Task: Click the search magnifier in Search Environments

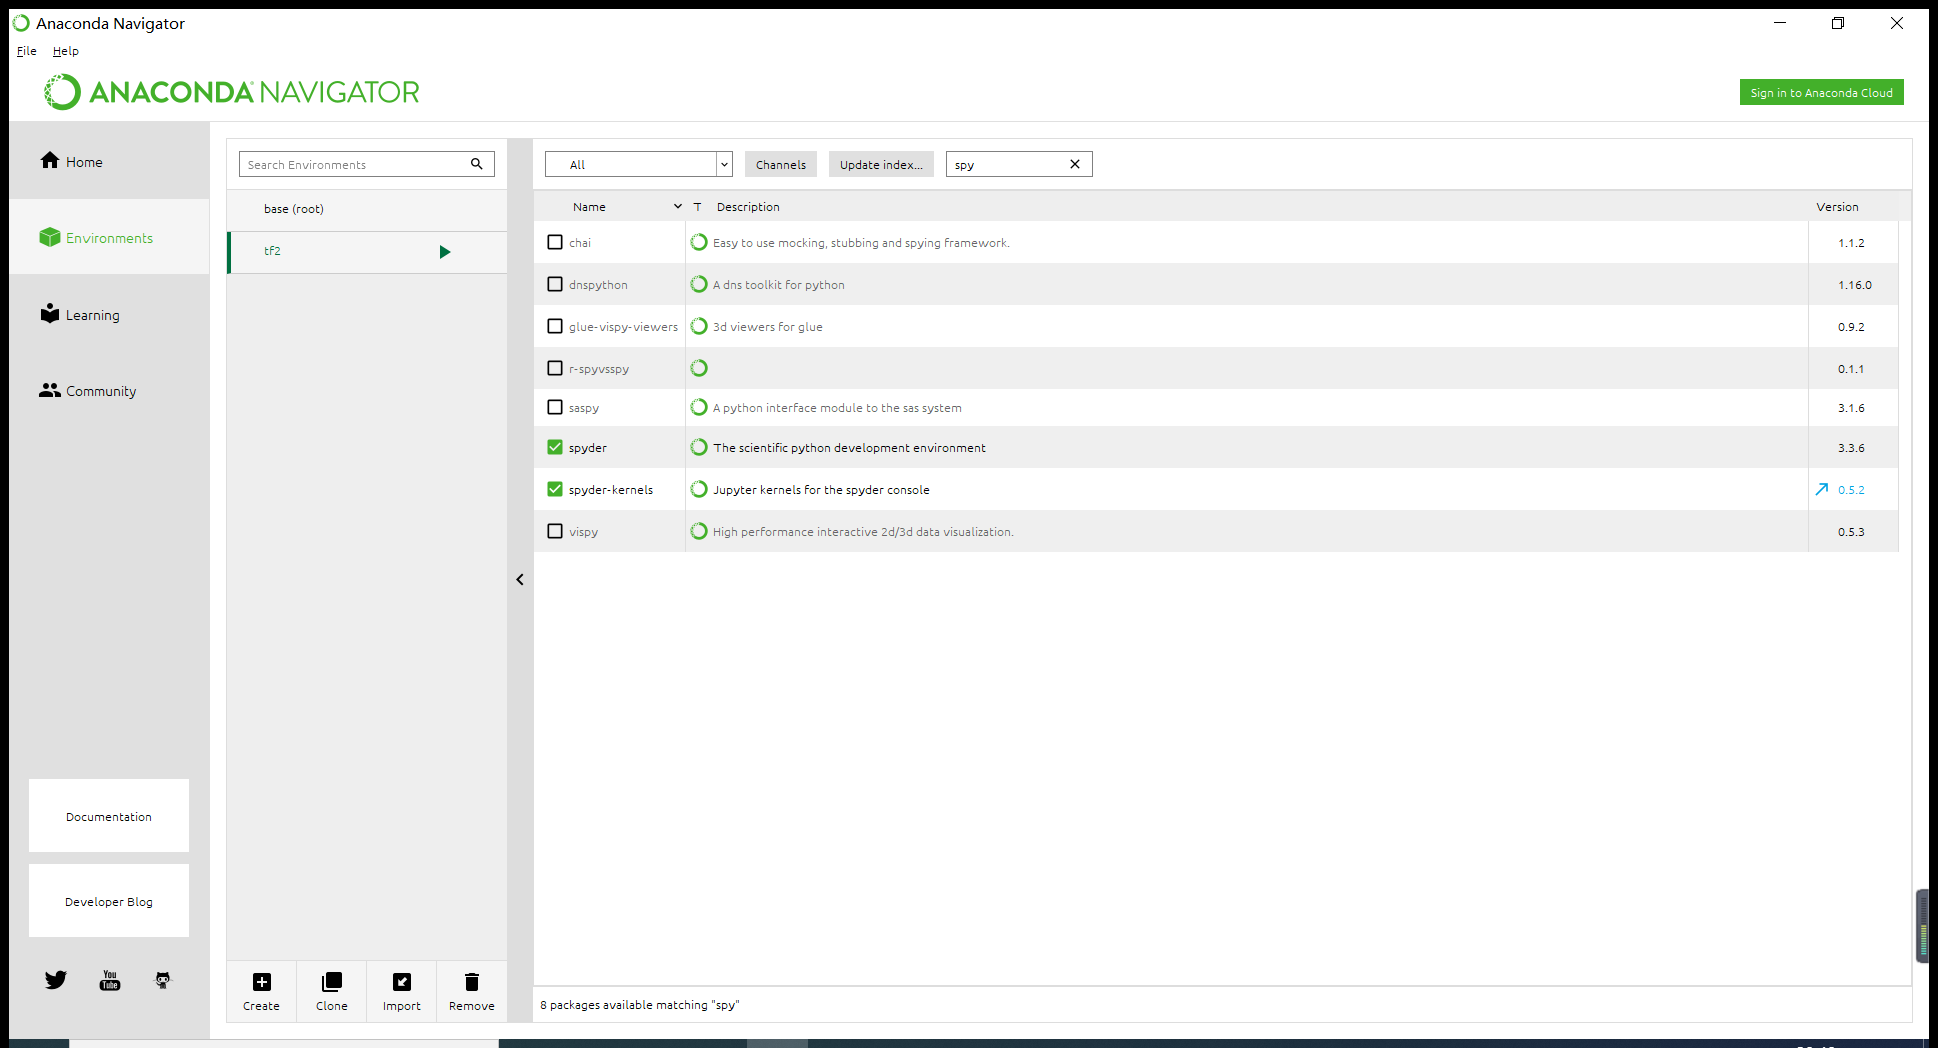Action: point(477,164)
